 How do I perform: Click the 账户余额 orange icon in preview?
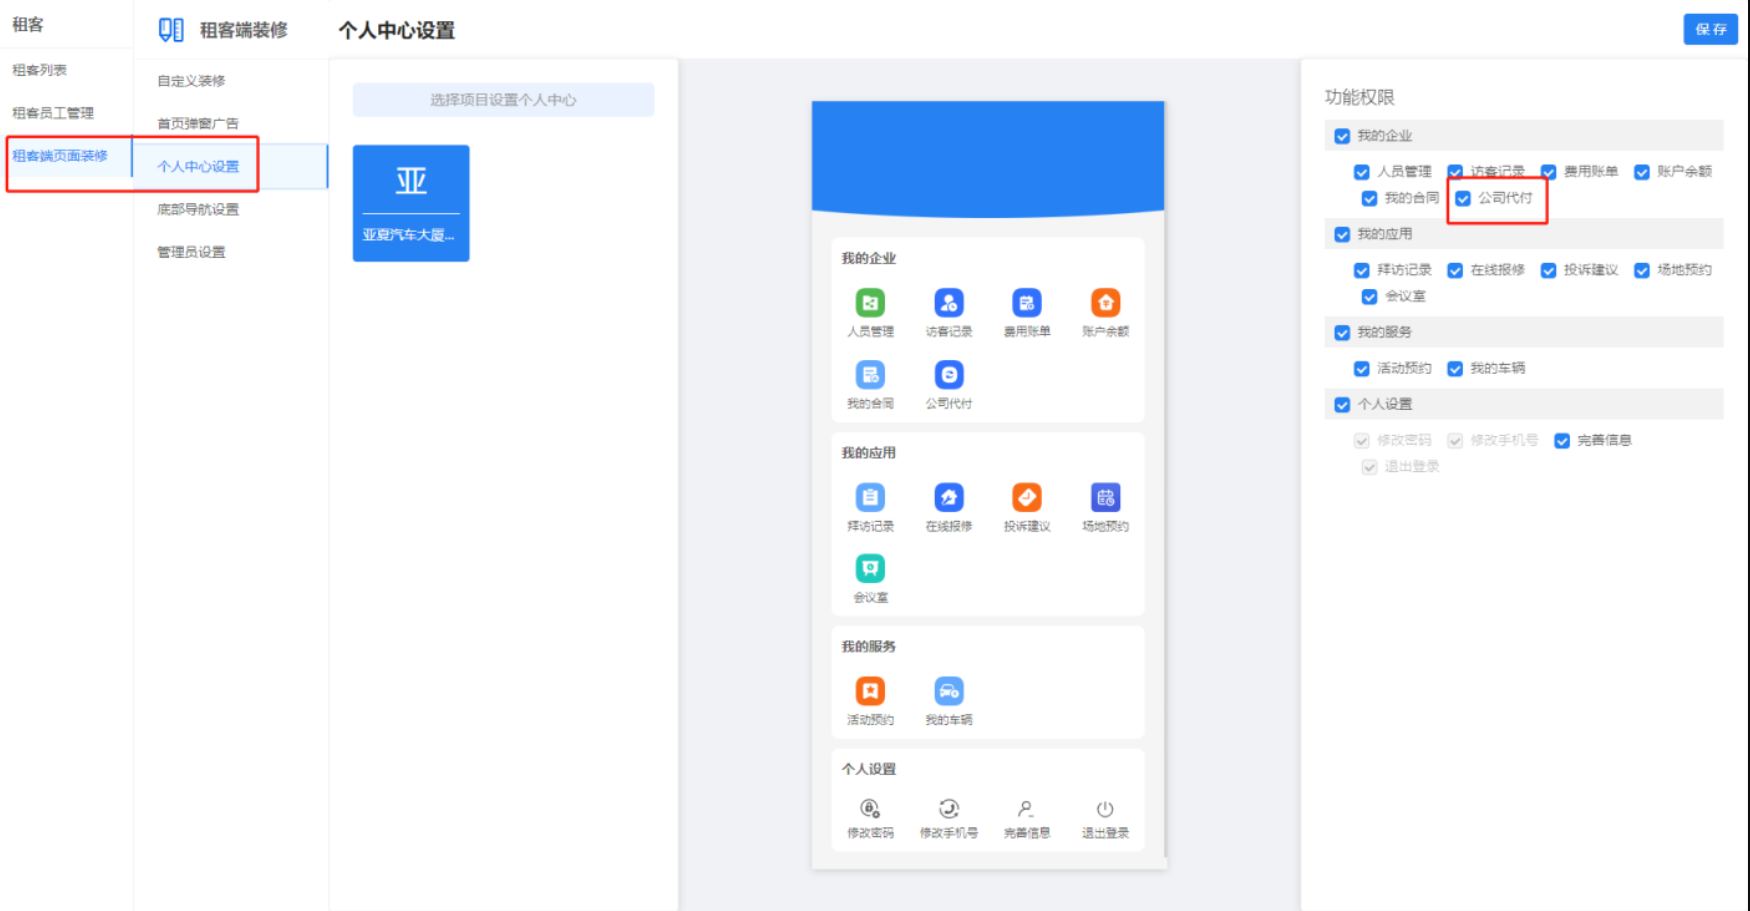[1105, 303]
